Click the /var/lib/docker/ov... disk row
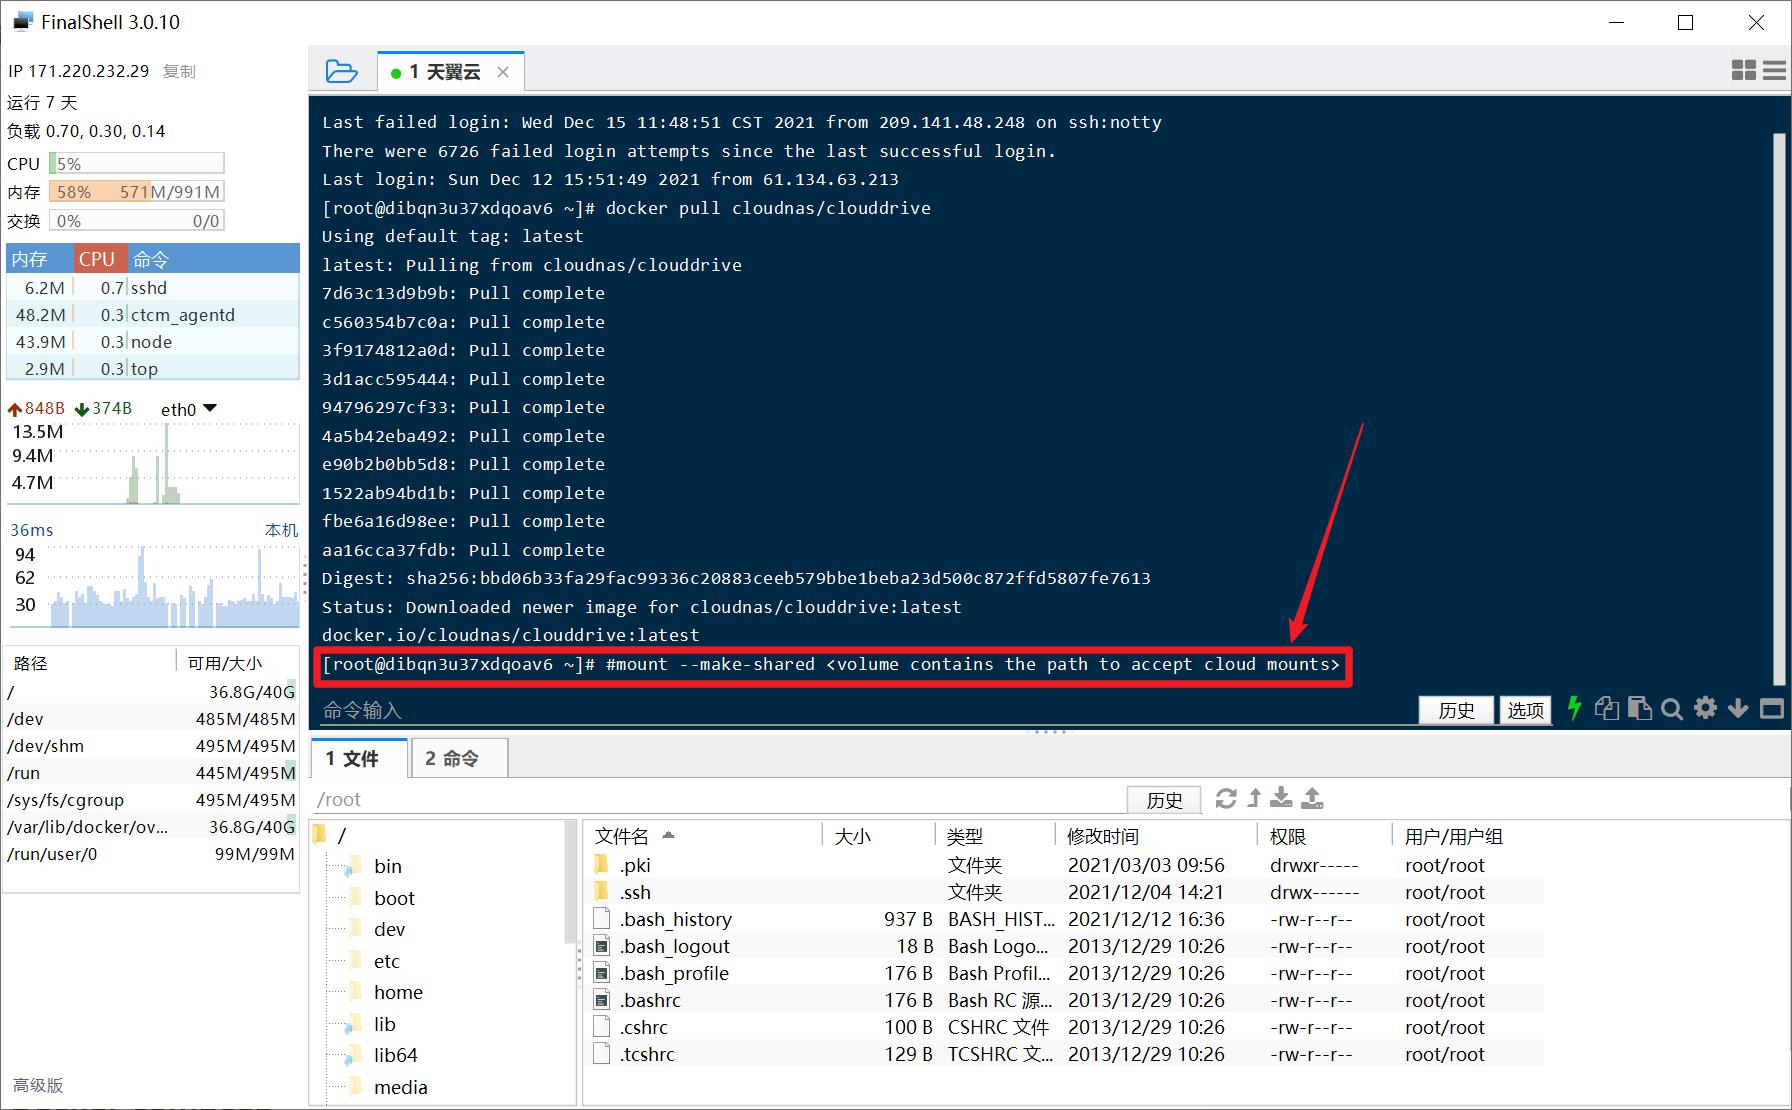1792x1110 pixels. click(151, 827)
